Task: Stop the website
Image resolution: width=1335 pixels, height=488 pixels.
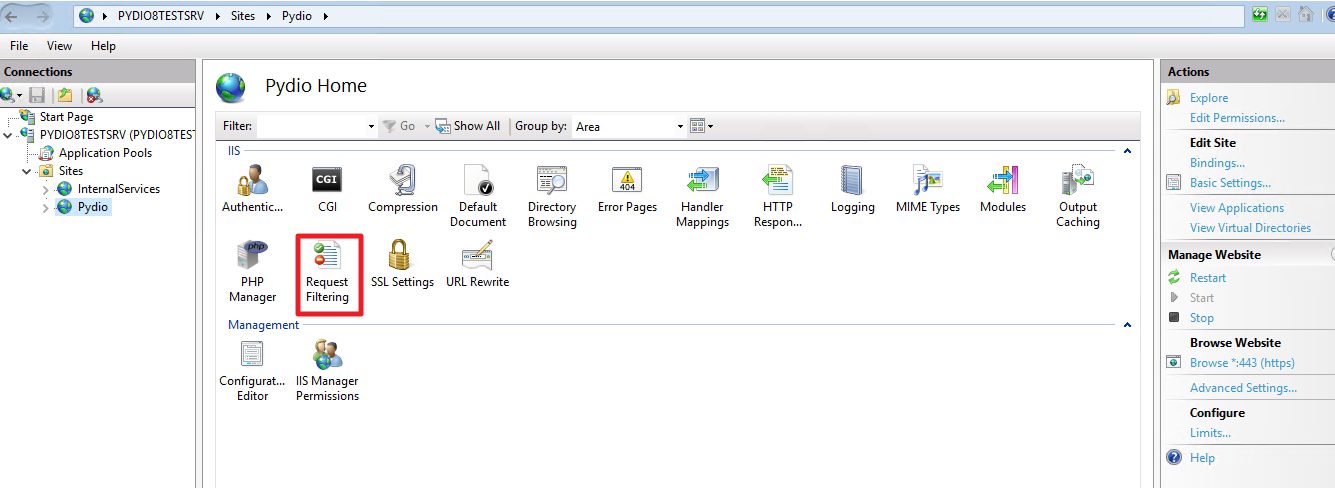Action: tap(1201, 318)
